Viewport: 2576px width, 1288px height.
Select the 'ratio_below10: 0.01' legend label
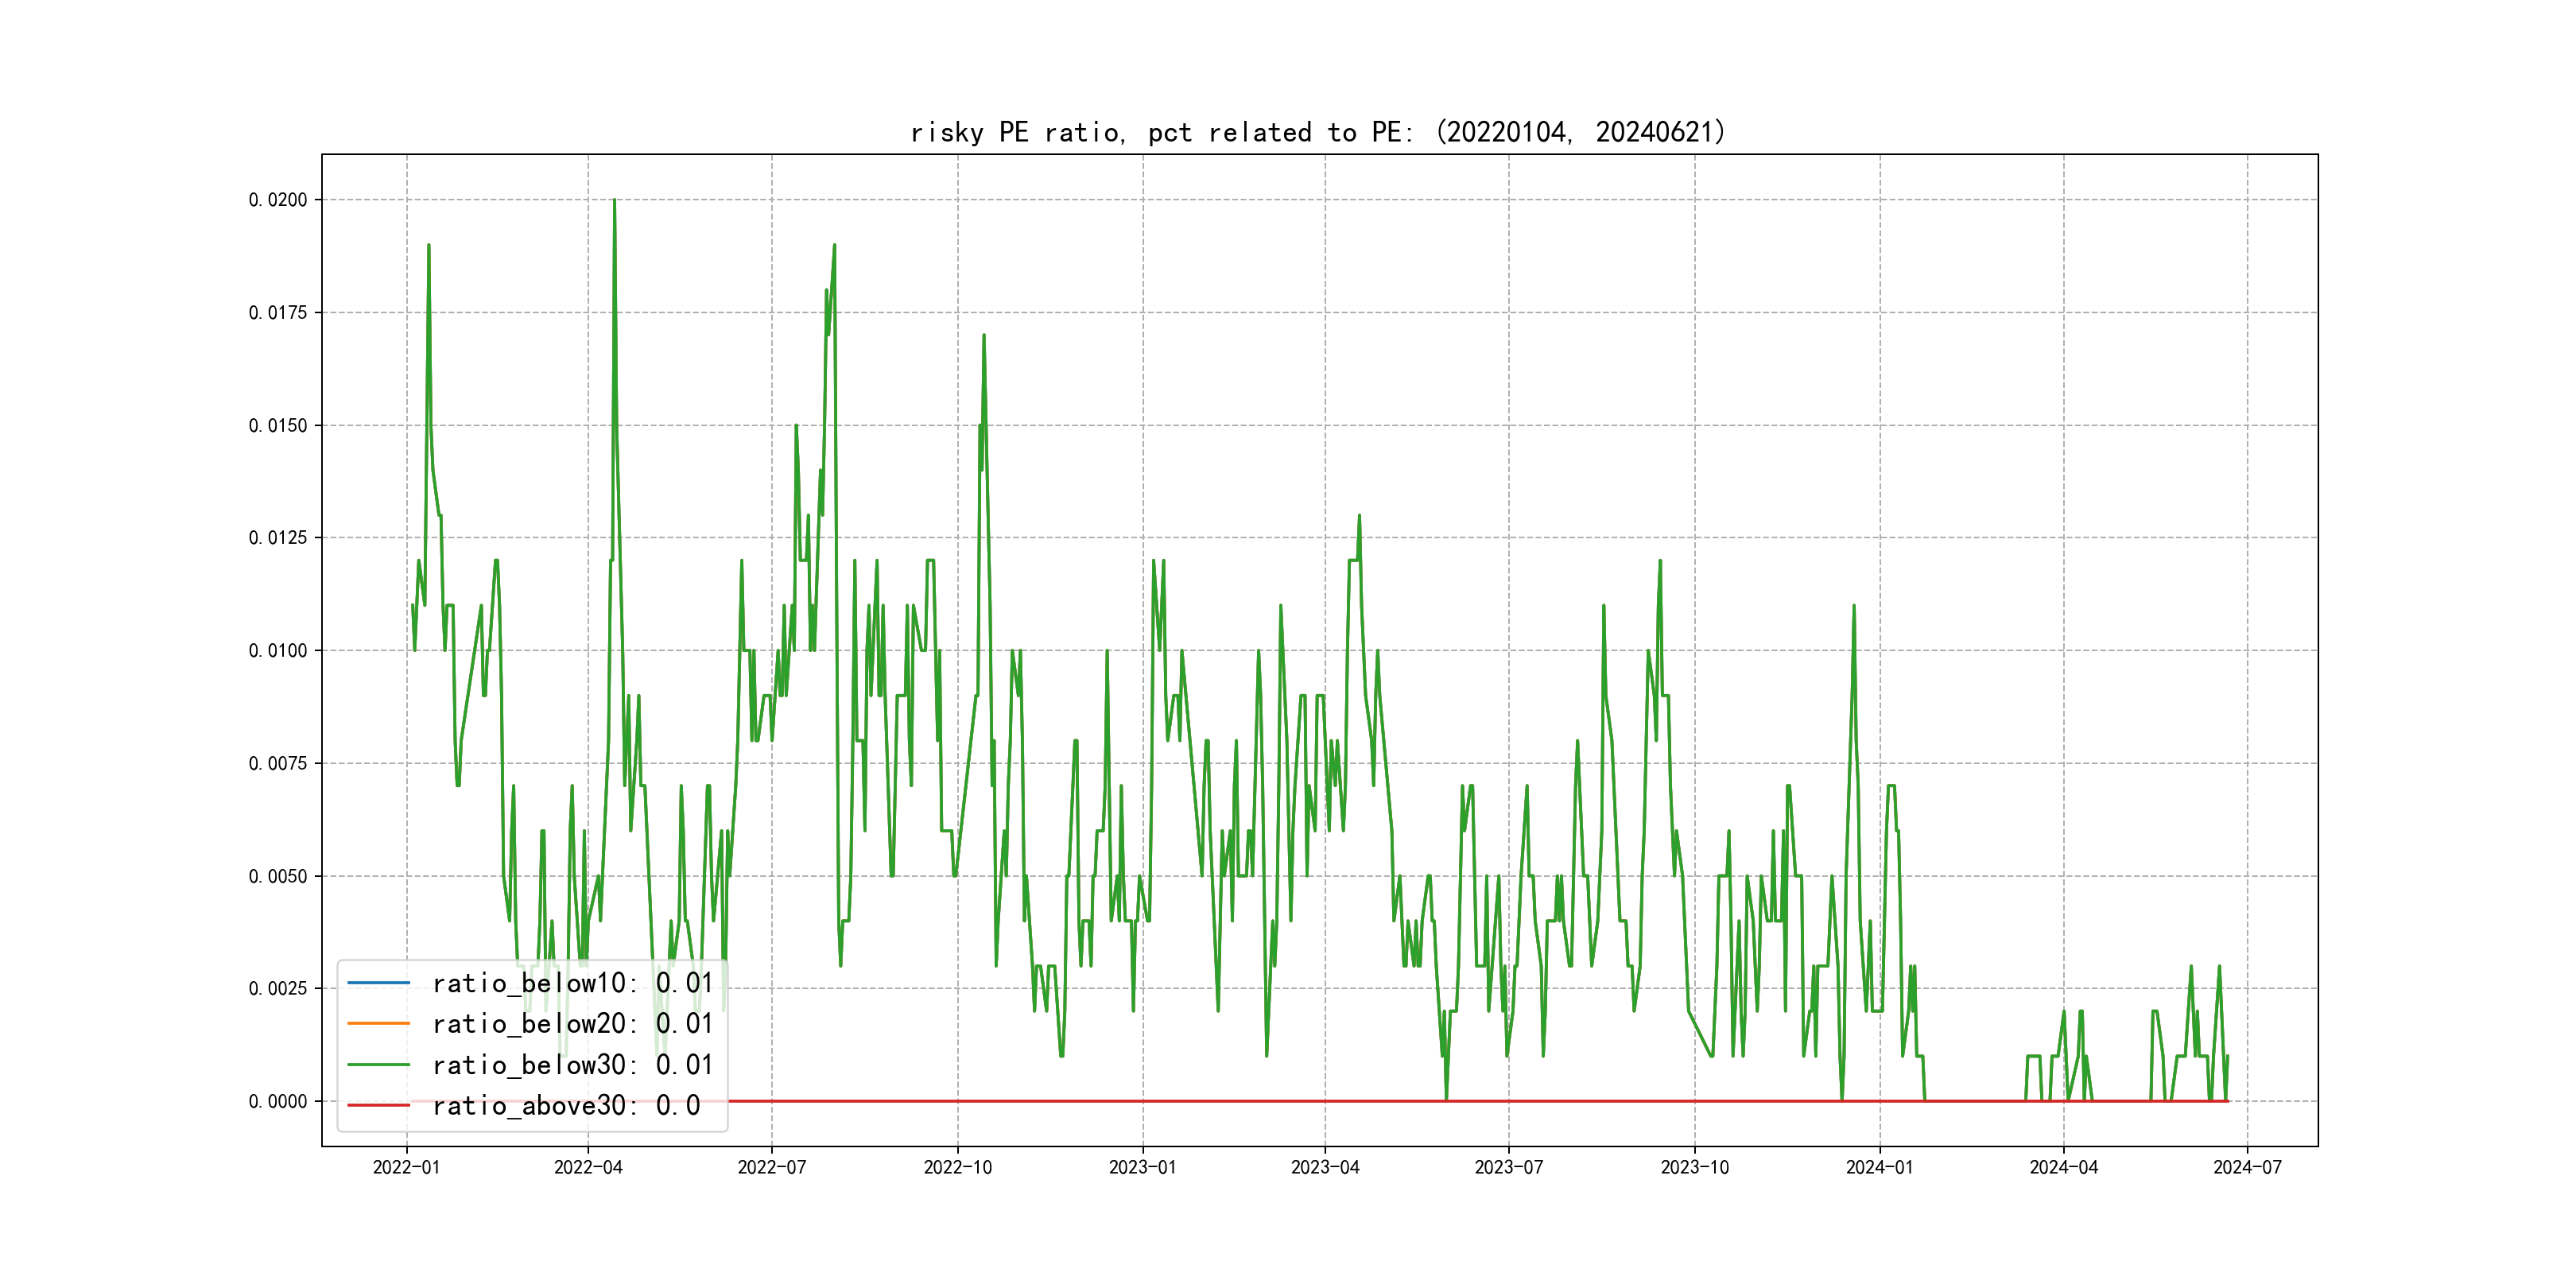click(572, 983)
